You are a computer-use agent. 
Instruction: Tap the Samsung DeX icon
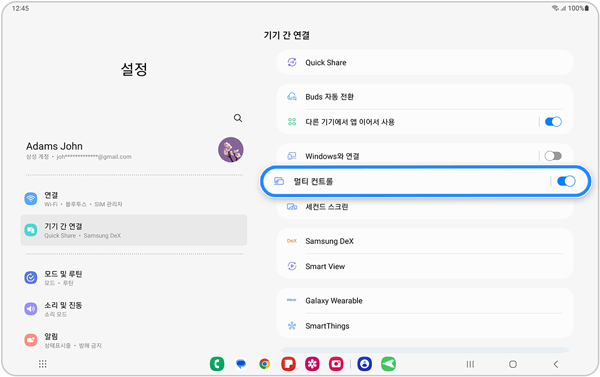(x=292, y=241)
